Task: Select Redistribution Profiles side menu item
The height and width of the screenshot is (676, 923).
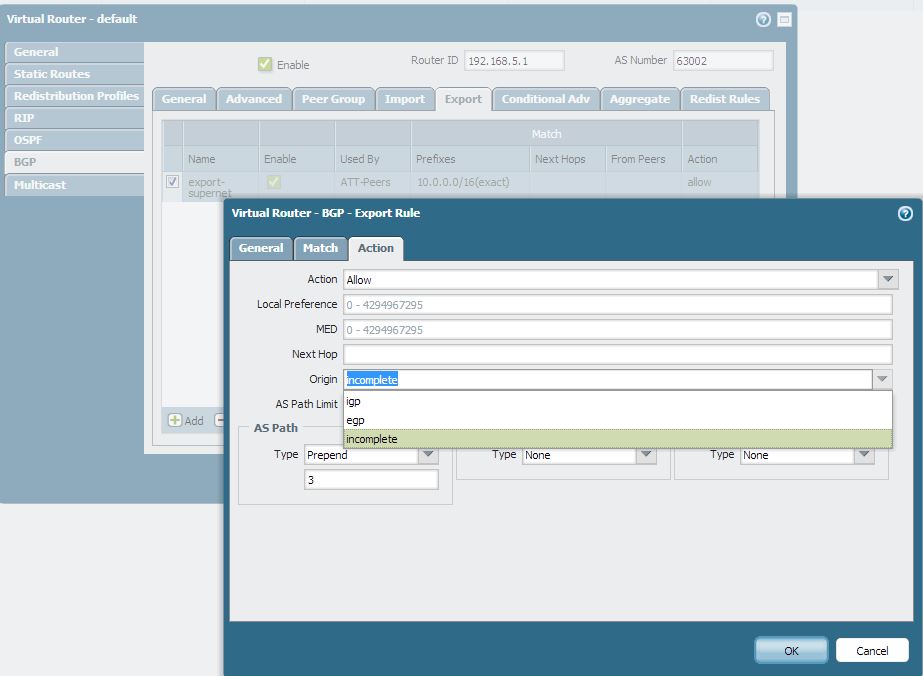Action: 74,96
